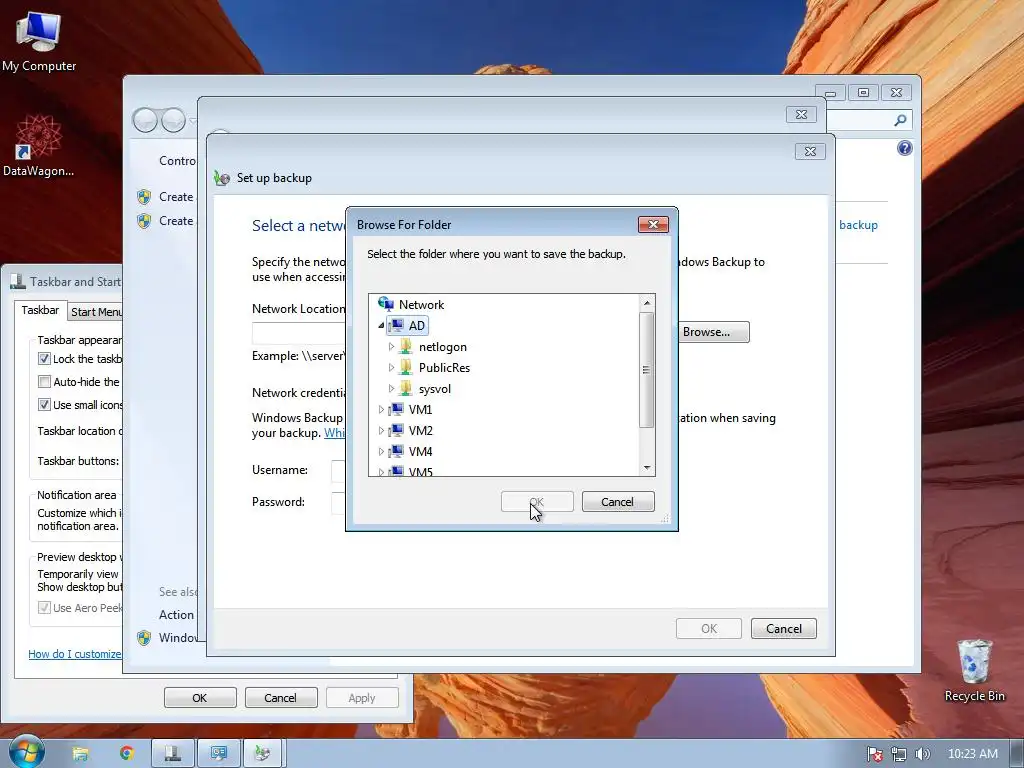The height and width of the screenshot is (768, 1024).
Task: Click the folder tree scrollbar up arrow
Action: tap(647, 303)
